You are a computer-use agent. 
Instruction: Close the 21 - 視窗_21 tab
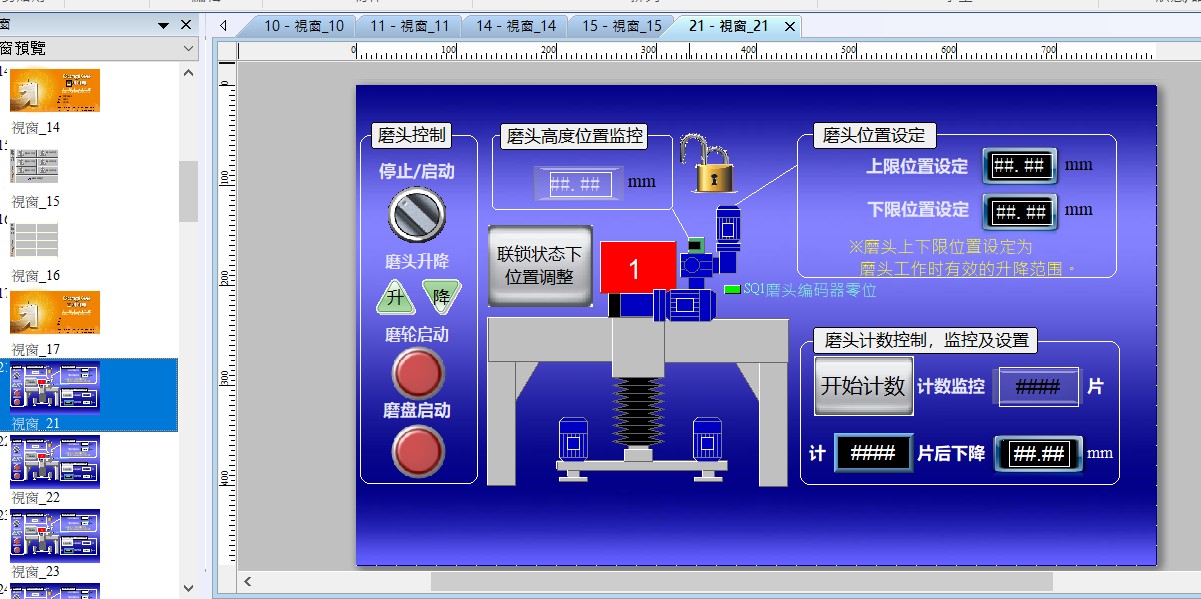coord(790,27)
